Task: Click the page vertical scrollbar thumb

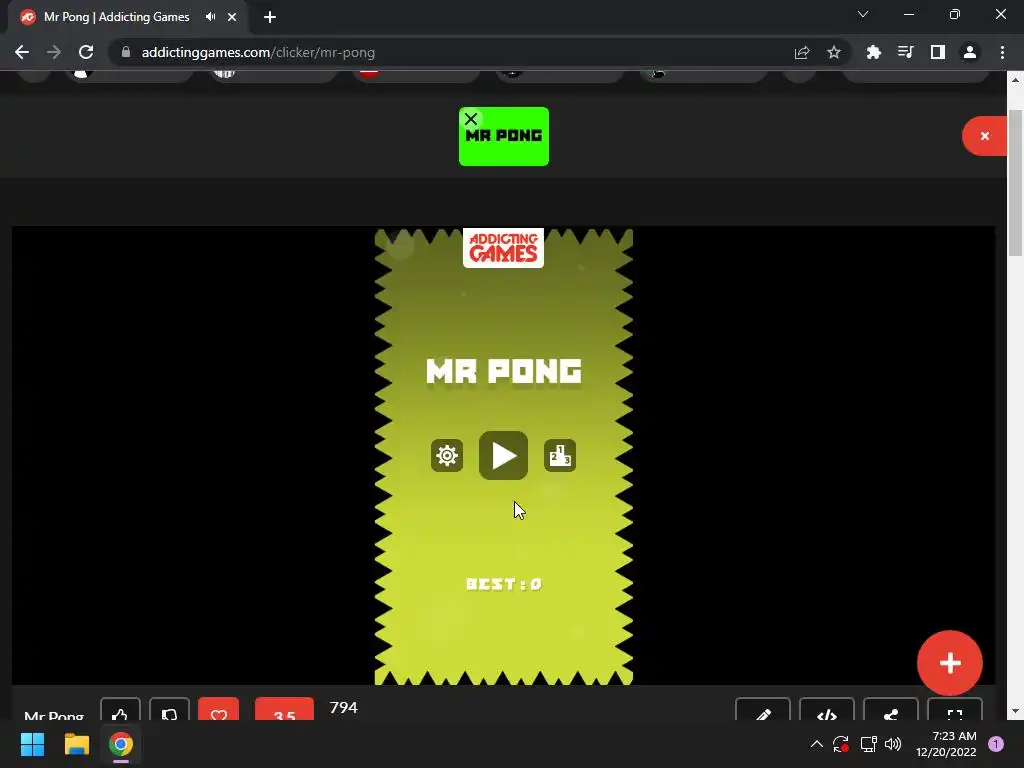Action: tap(1015, 183)
